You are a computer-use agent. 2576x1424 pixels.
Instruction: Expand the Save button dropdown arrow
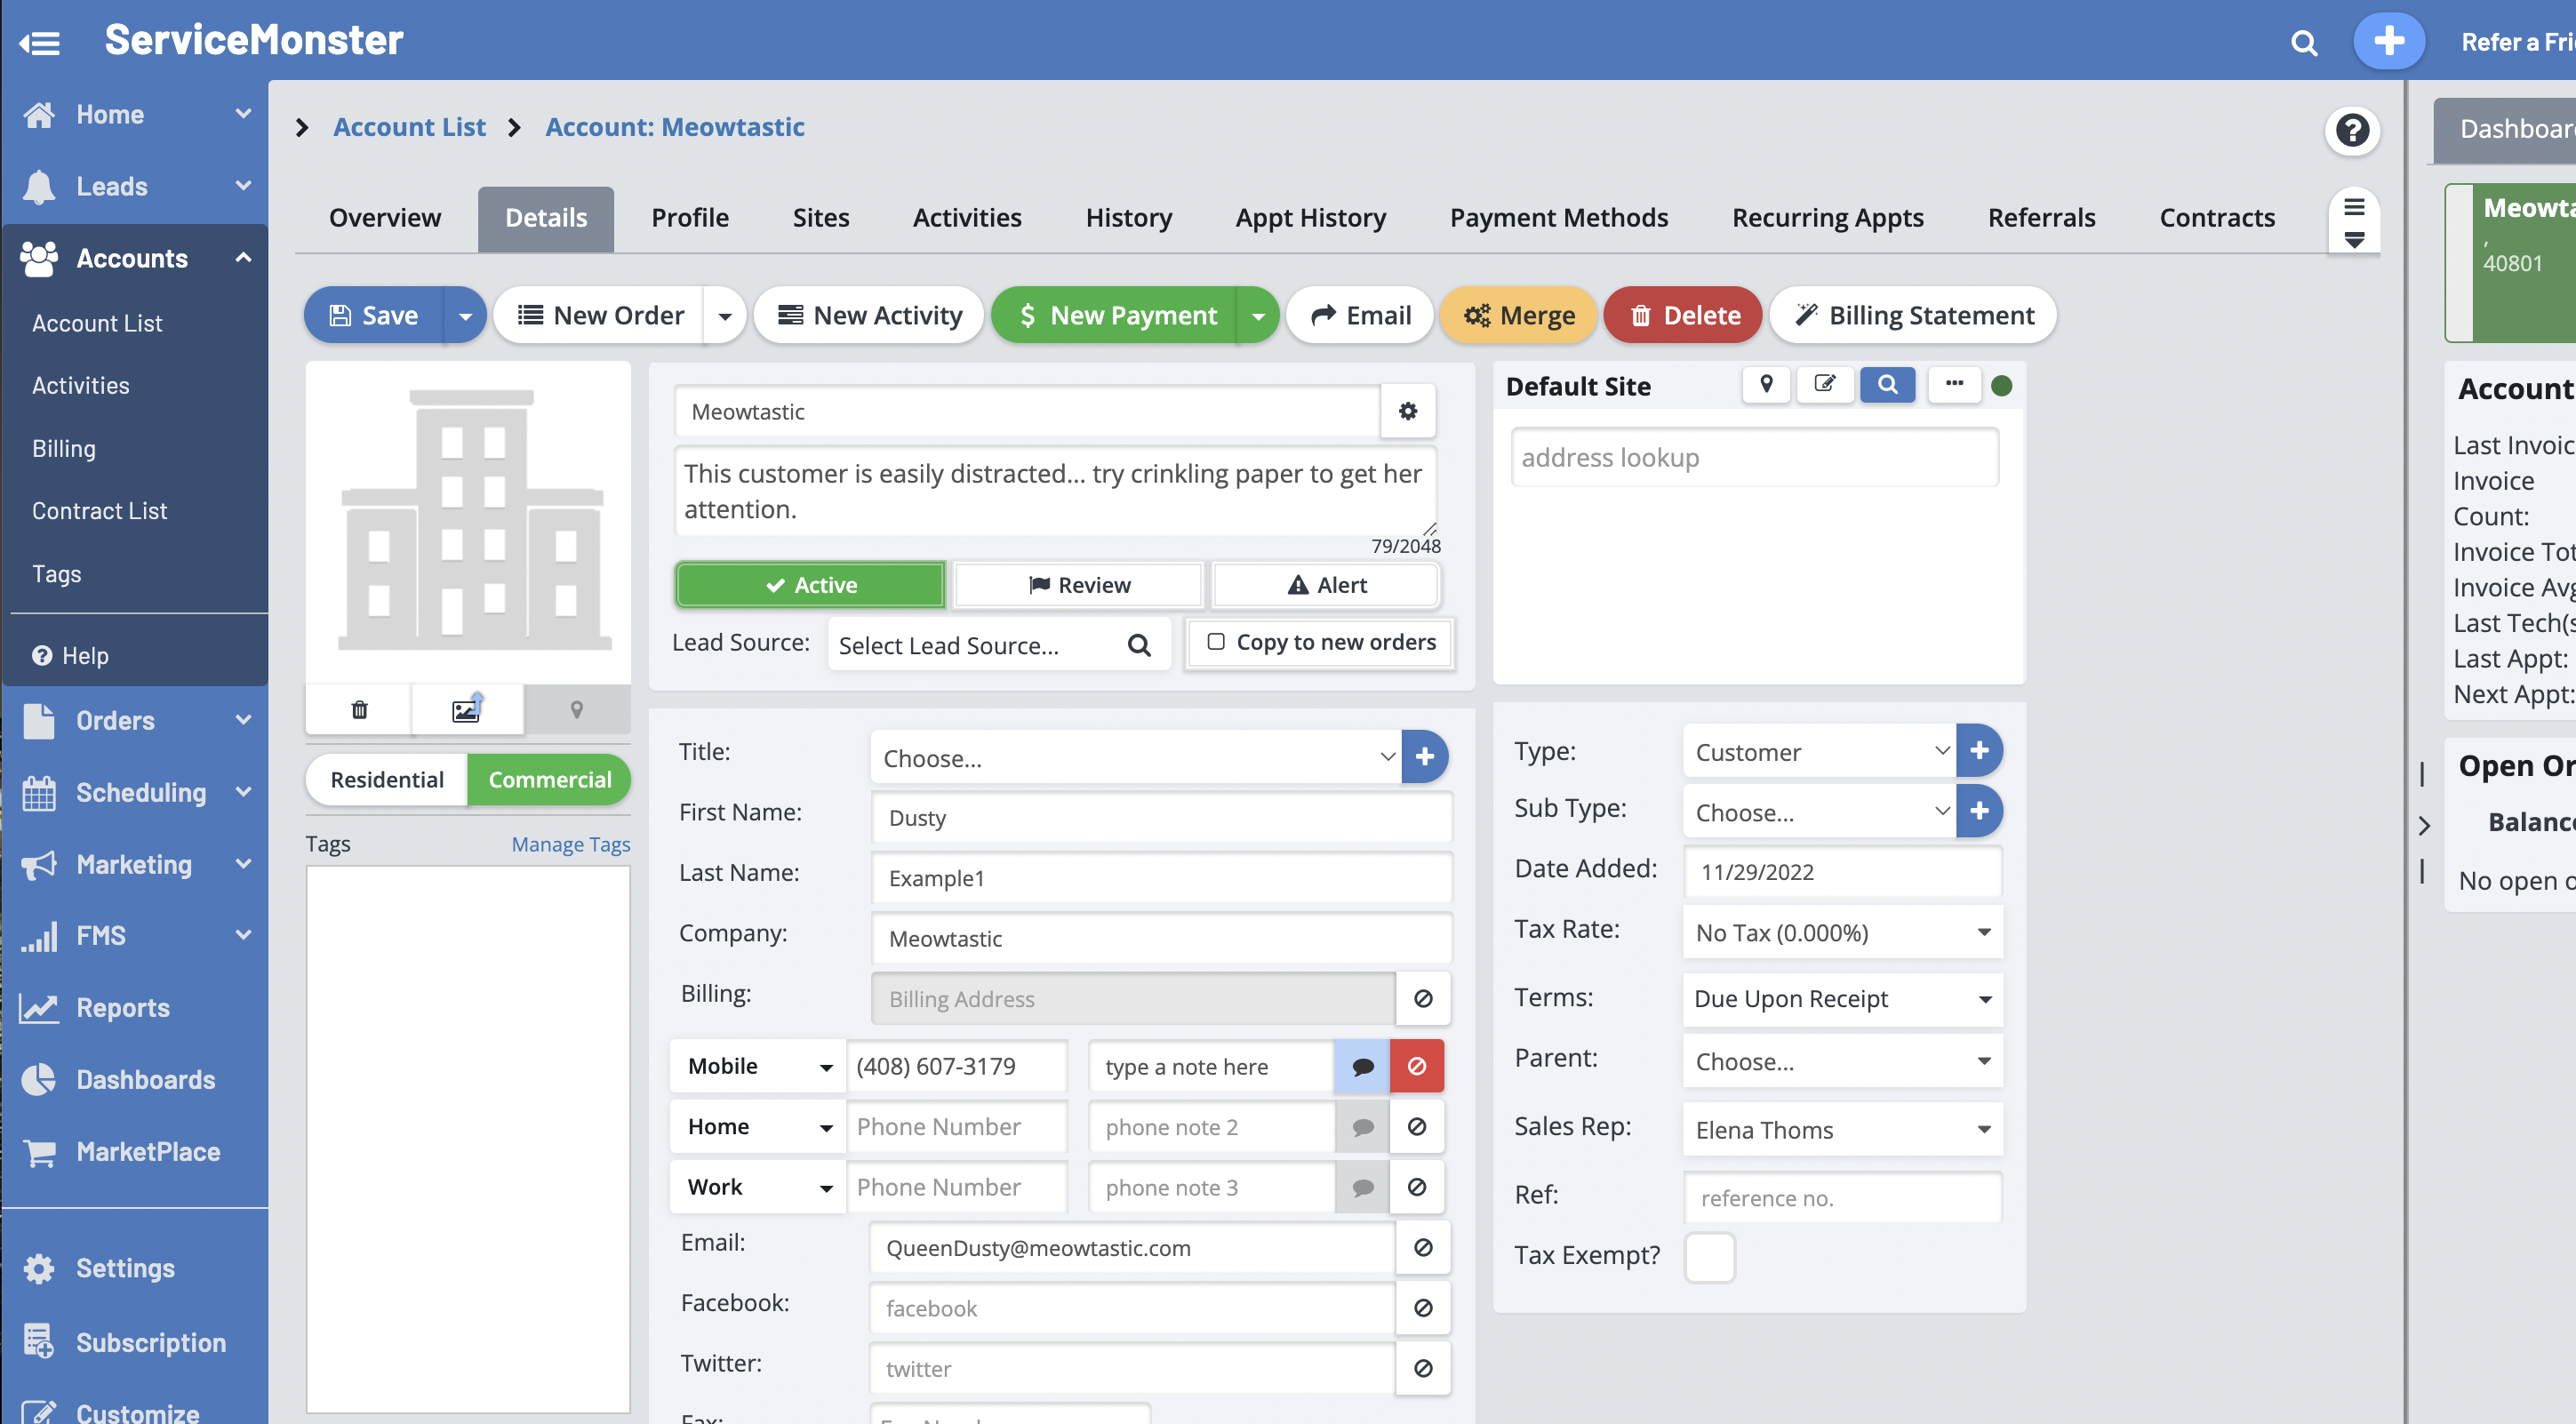click(465, 316)
